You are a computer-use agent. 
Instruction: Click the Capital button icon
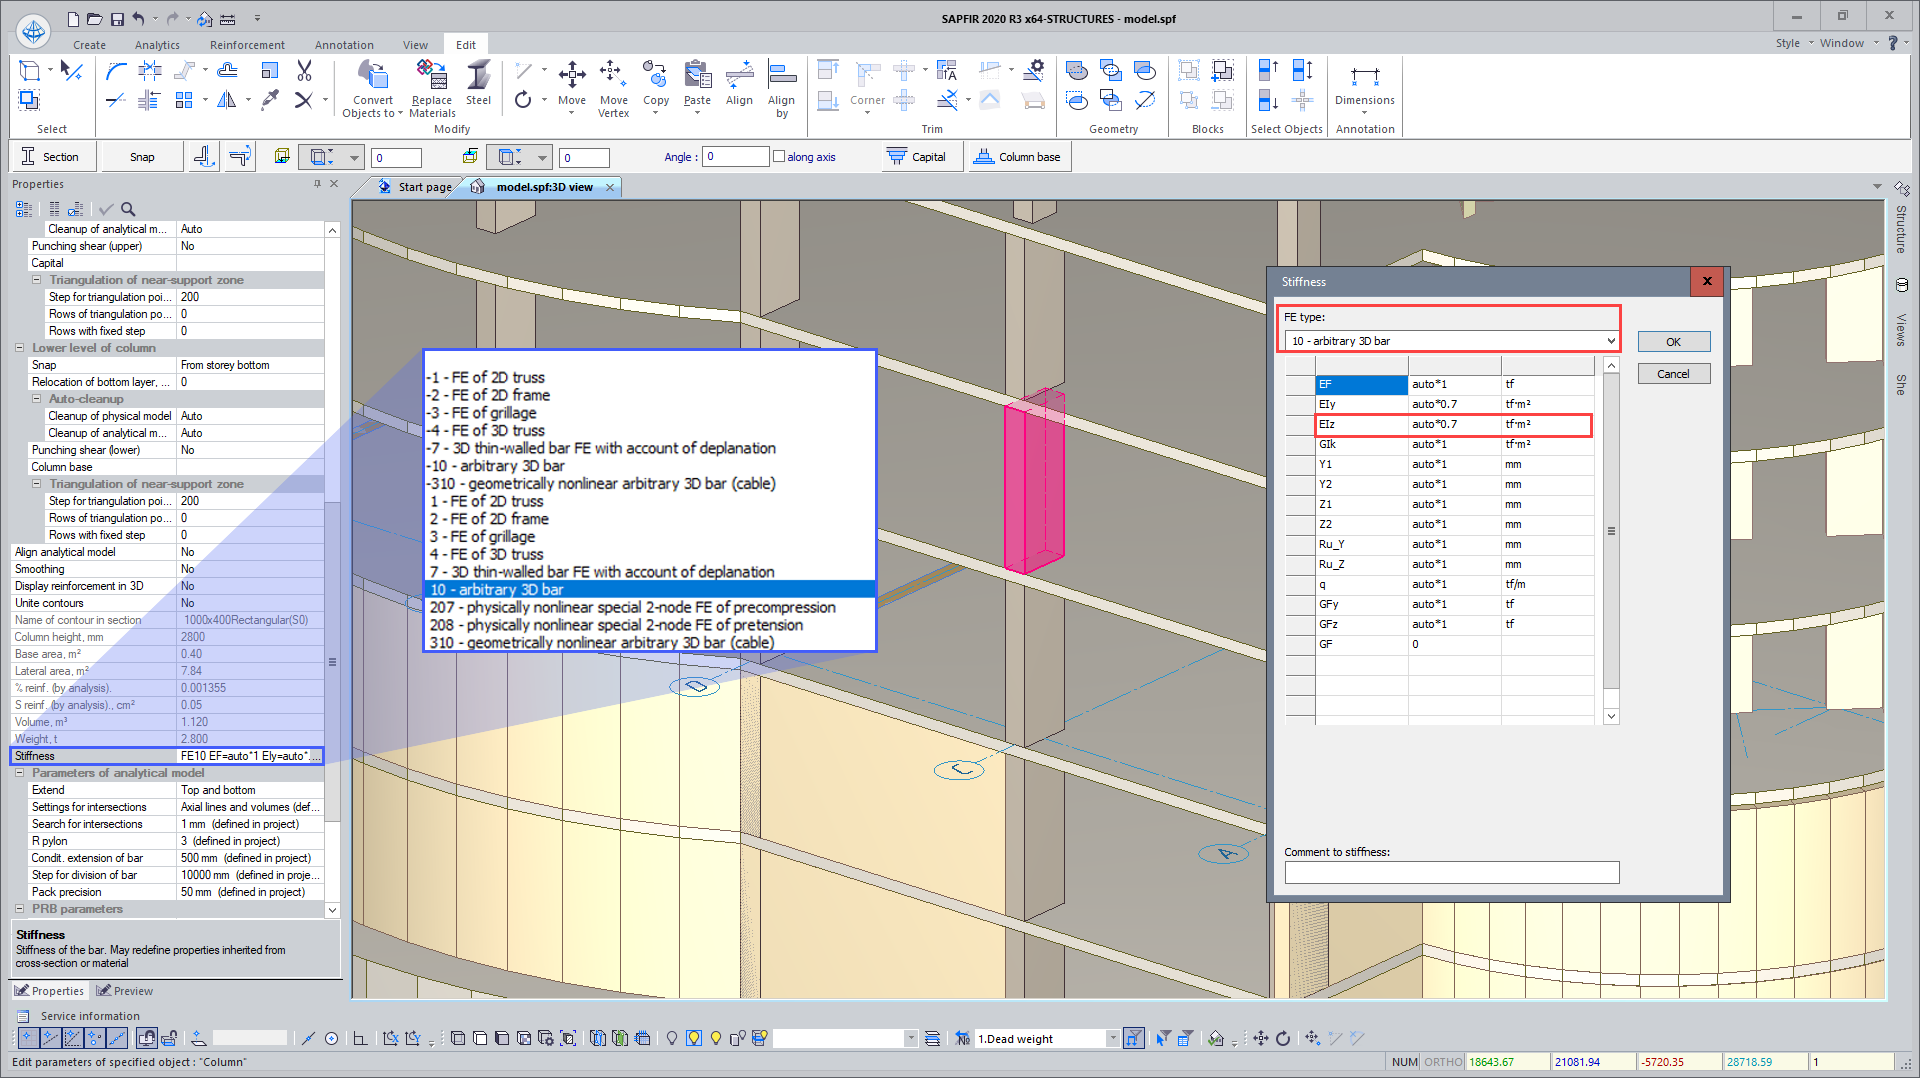[x=897, y=157]
